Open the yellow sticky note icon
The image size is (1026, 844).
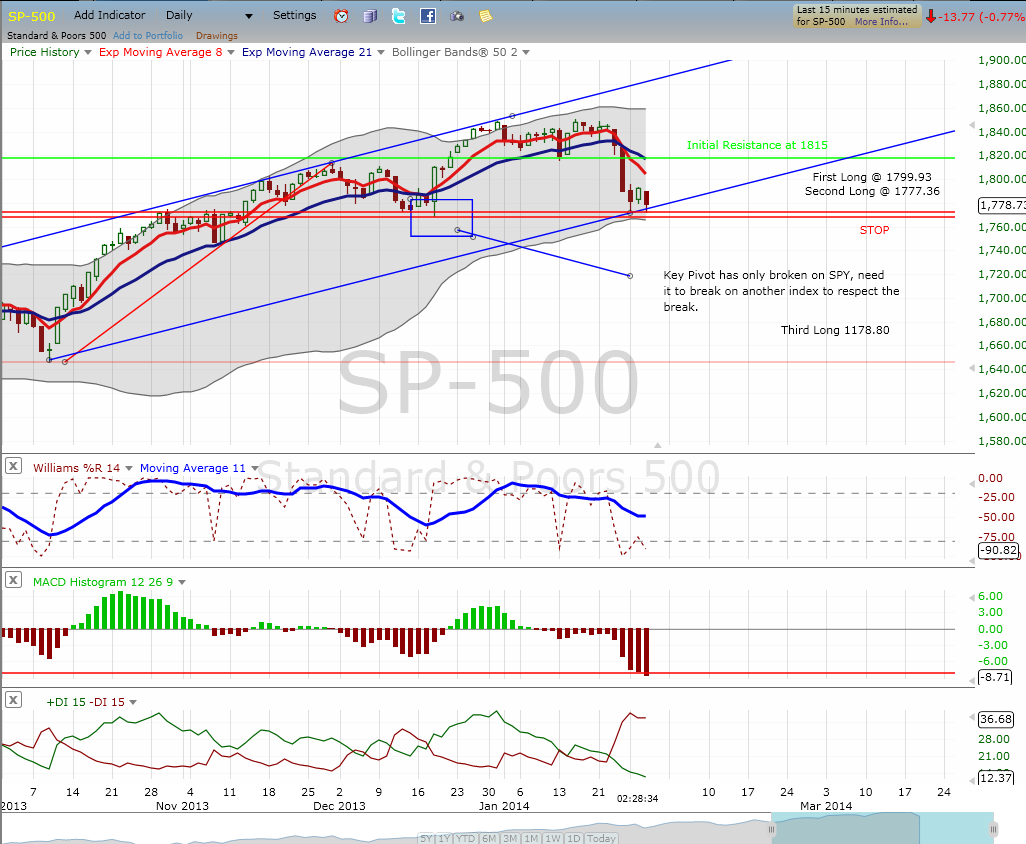point(486,16)
